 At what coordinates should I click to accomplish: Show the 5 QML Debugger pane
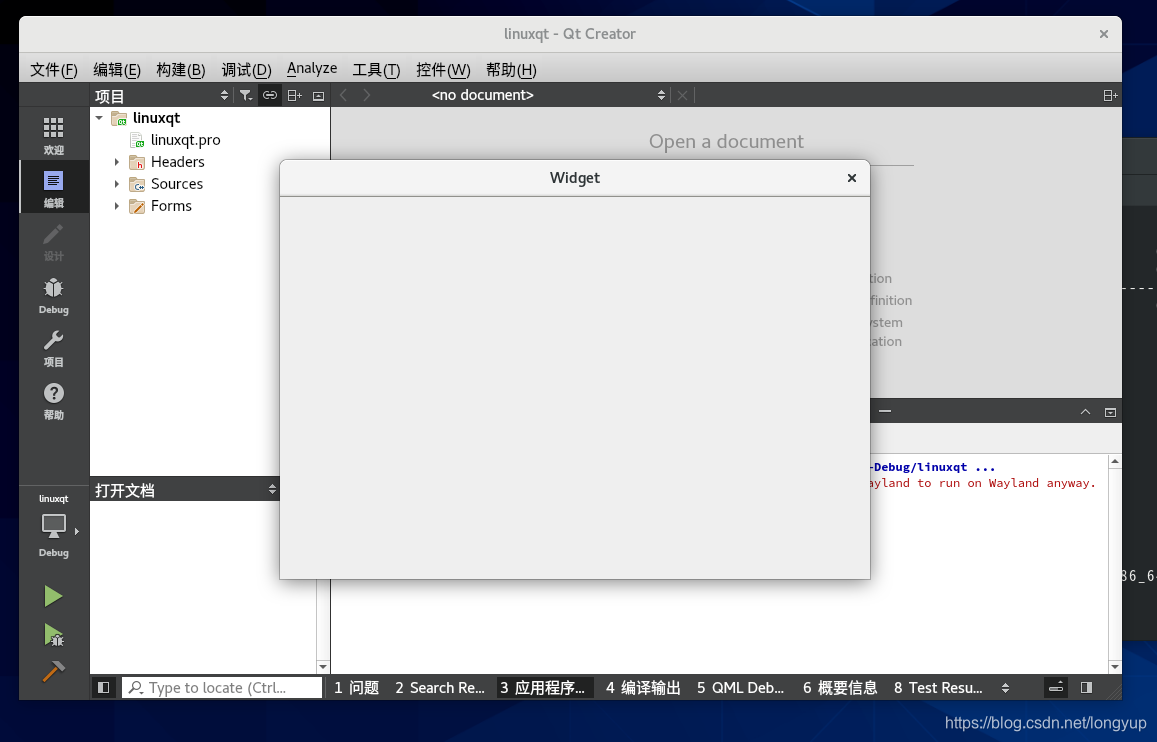(740, 687)
